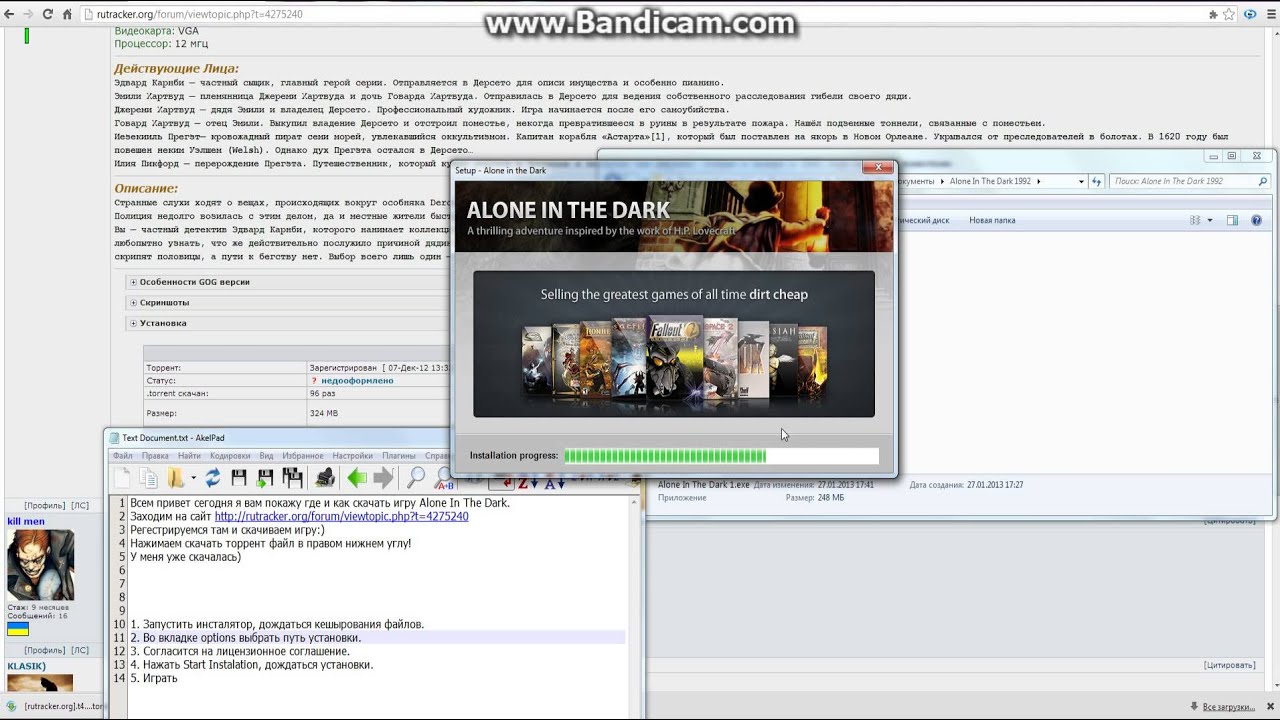Click the red Z sort icon in AkelPad

(x=527, y=484)
